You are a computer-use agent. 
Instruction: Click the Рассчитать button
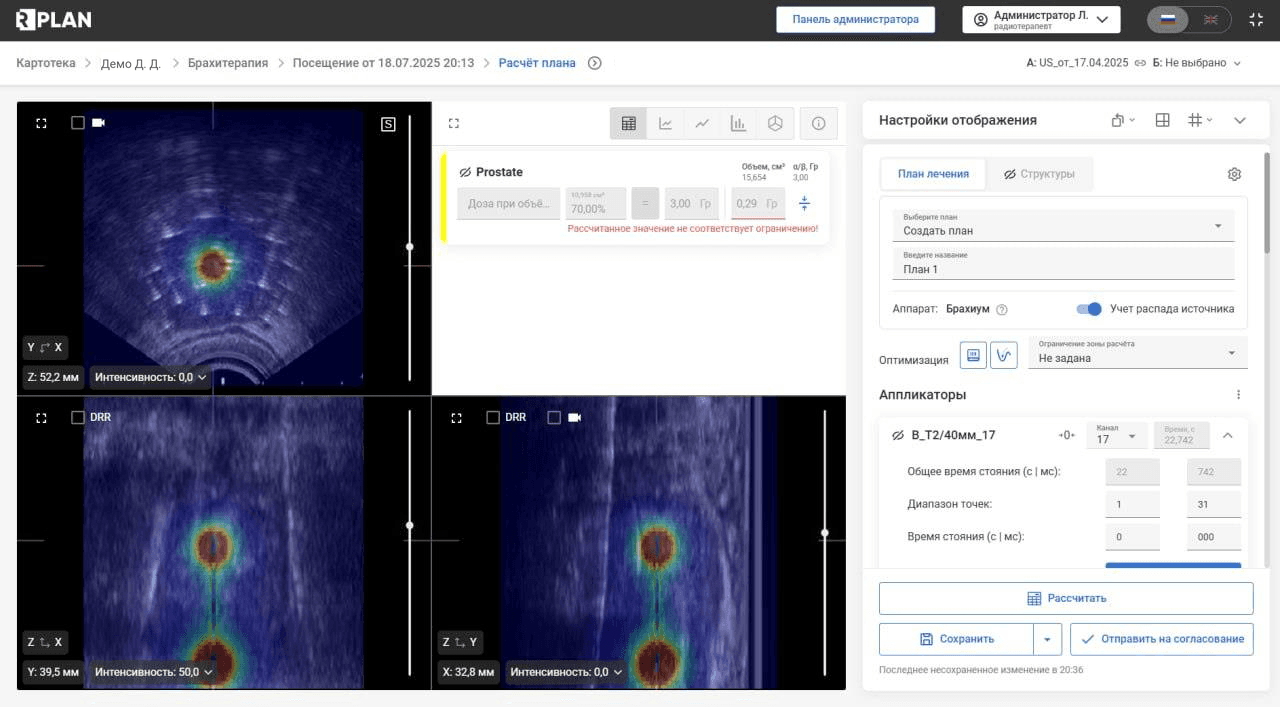click(1066, 598)
